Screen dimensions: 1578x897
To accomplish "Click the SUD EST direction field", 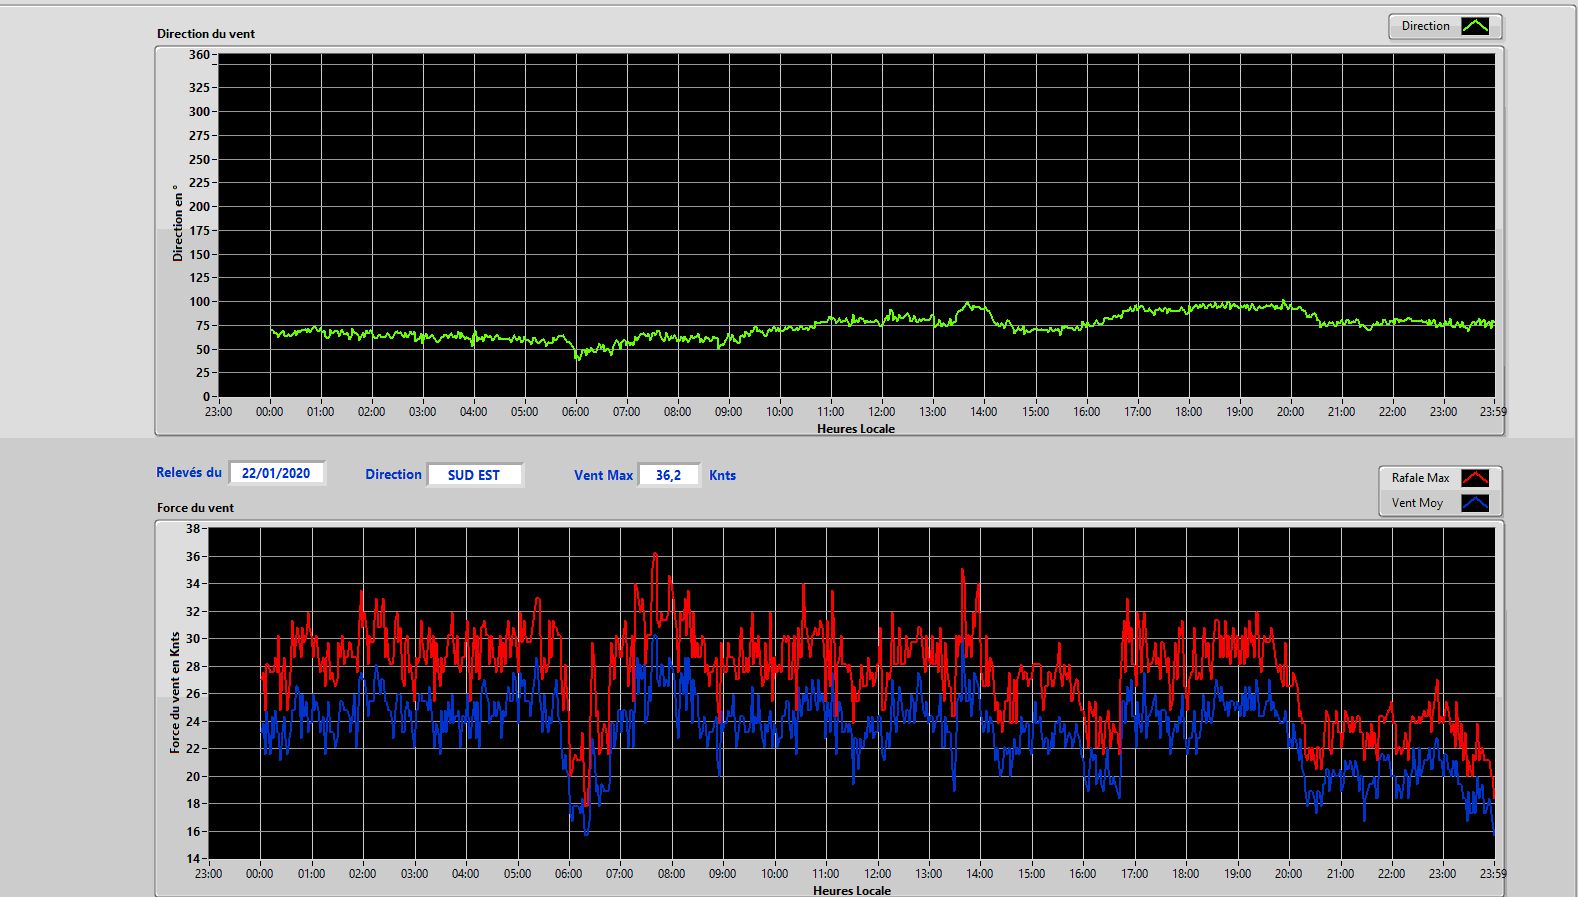I will tap(474, 475).
